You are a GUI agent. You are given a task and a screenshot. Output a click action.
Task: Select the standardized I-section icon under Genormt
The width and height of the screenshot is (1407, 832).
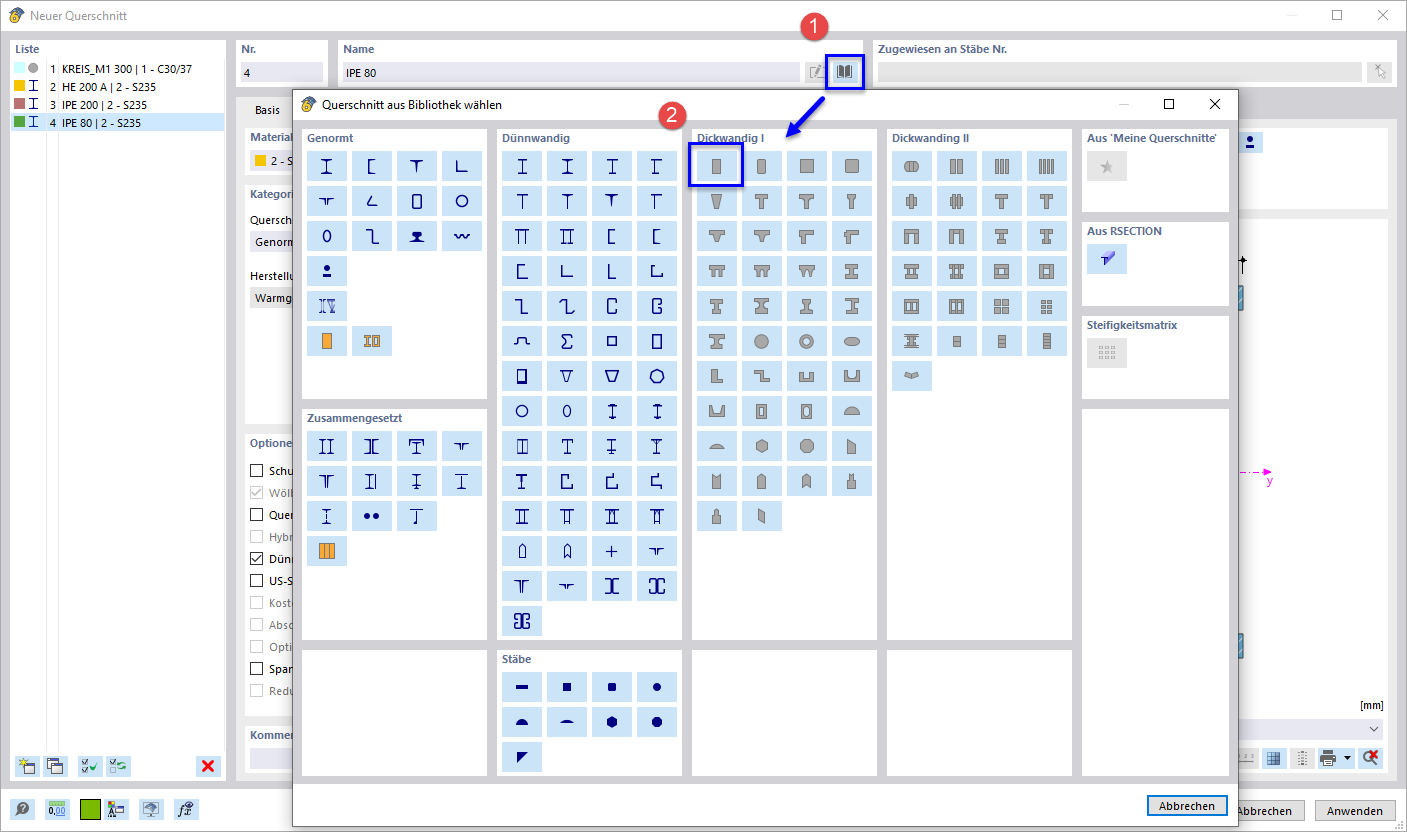pyautogui.click(x=327, y=166)
